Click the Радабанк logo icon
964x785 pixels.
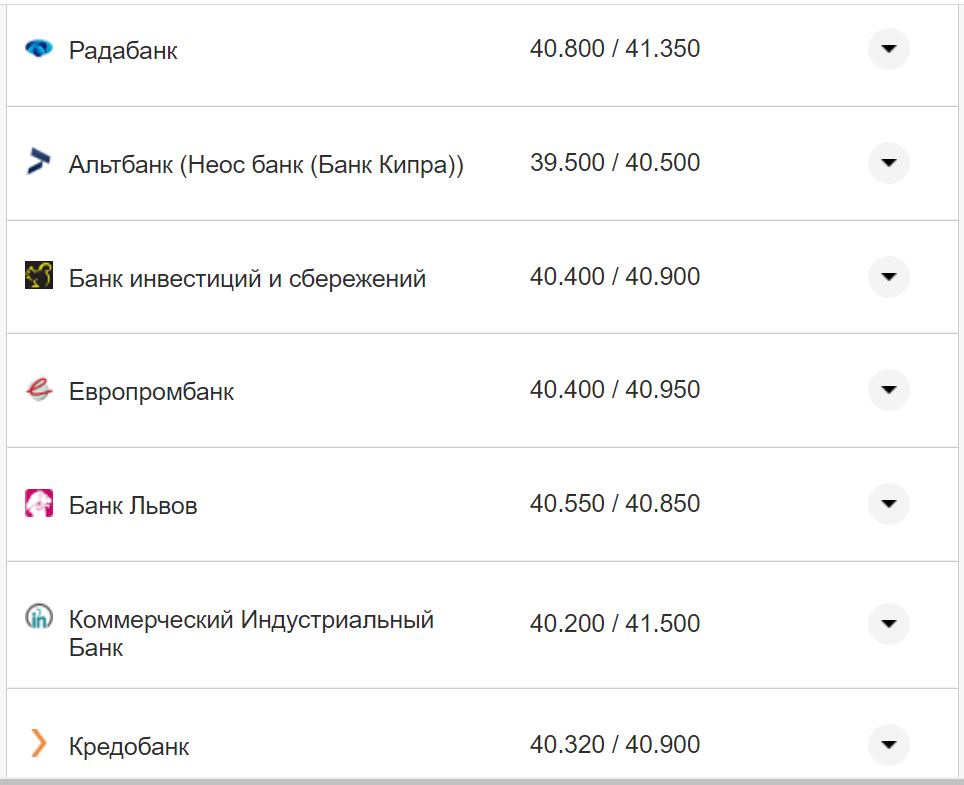coord(38,48)
